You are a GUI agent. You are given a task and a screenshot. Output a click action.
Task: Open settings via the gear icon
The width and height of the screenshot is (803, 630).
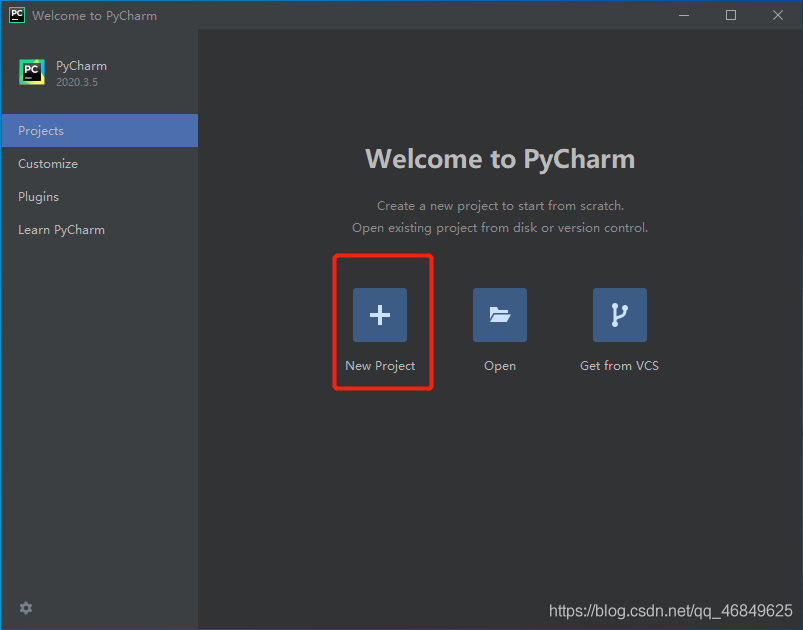pos(26,608)
